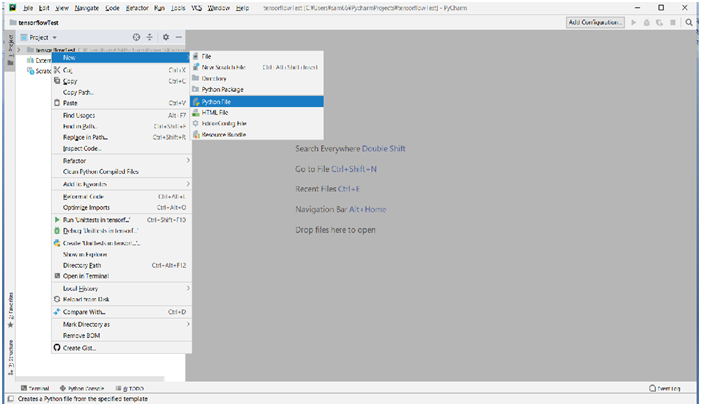Open the Python Console tab
The height and width of the screenshot is (406, 701).
pyautogui.click(x=82, y=388)
